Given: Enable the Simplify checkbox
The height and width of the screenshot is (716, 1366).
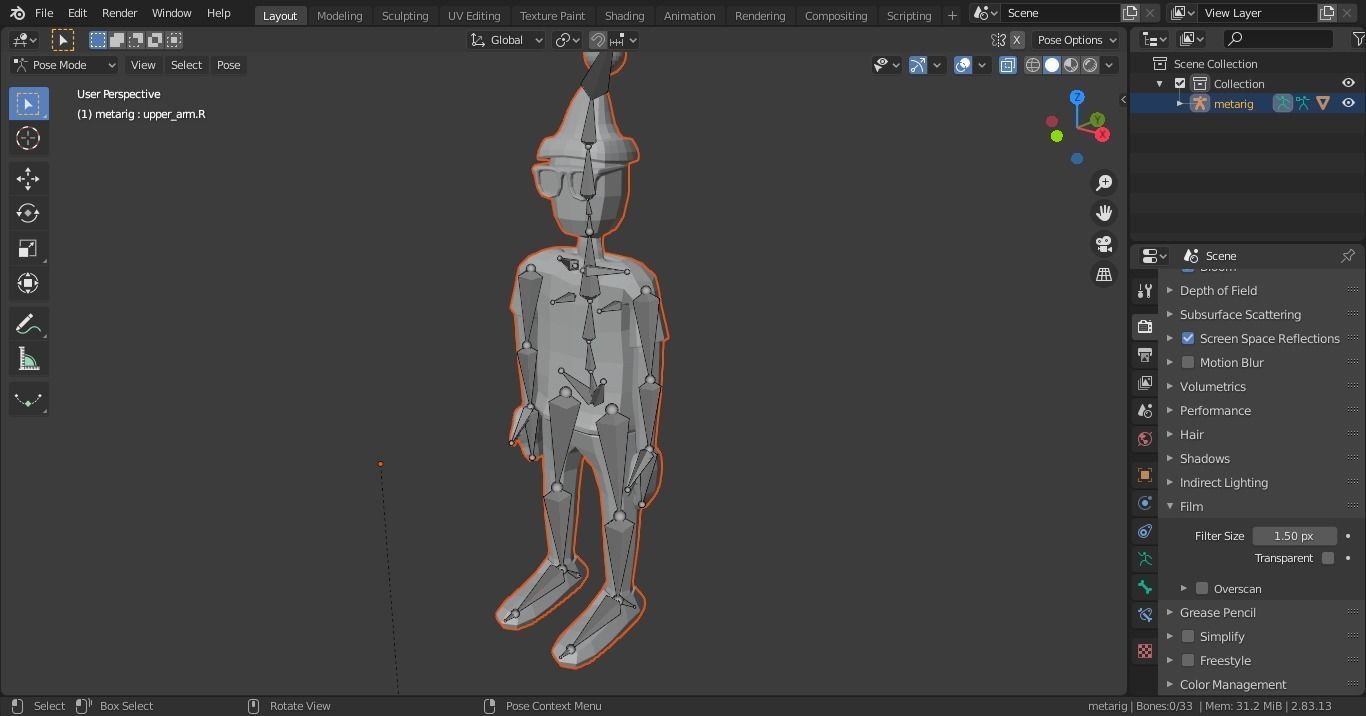Looking at the screenshot, I should (1188, 637).
